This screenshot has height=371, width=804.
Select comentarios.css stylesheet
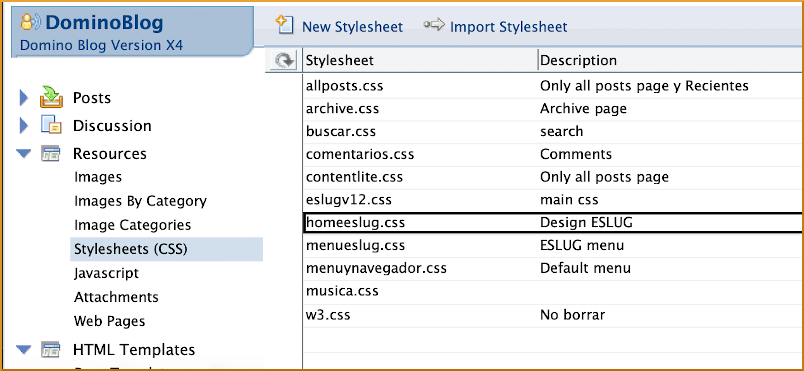coord(360,154)
